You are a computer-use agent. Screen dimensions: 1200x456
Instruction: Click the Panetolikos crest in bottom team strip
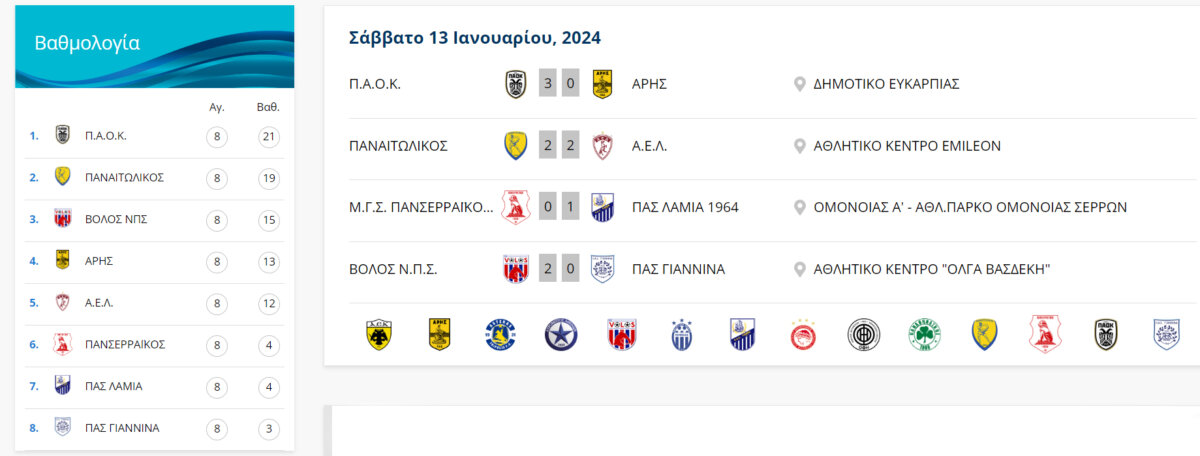985,334
